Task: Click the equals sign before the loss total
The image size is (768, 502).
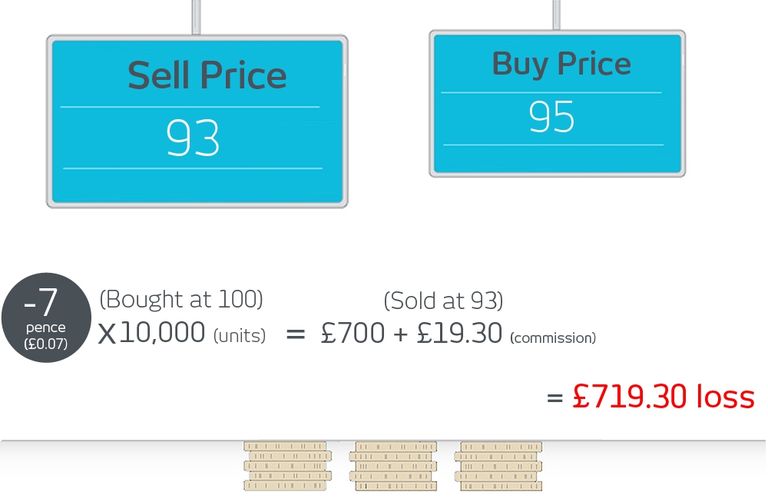Action: click(x=555, y=398)
